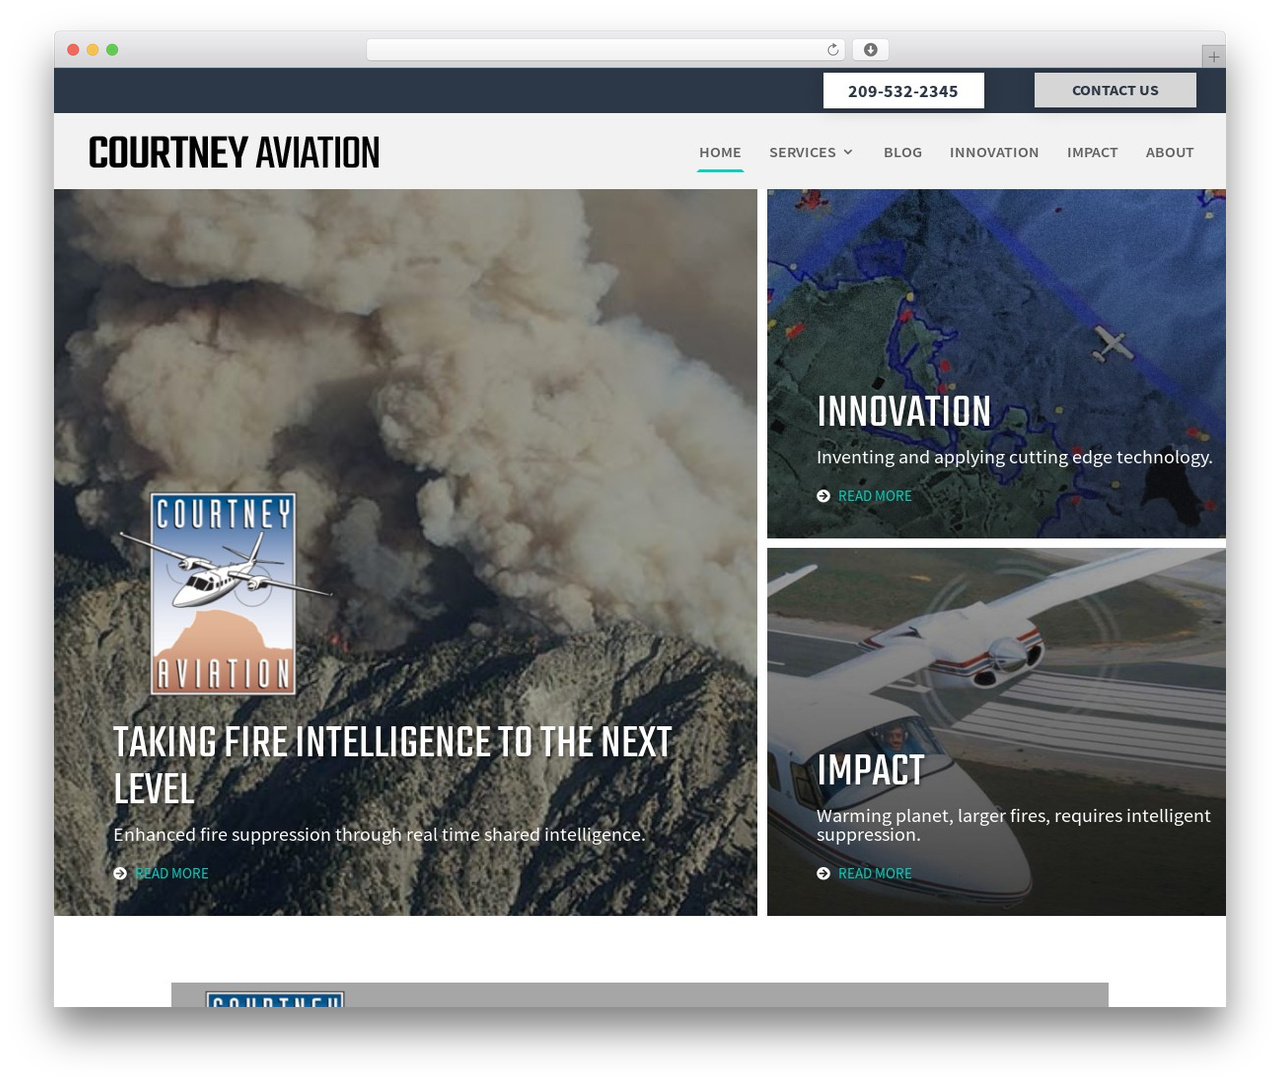Screen dimensions: 1280x1084
Task: Click the arrow icon under fire intelligence text
Action: click(x=120, y=874)
